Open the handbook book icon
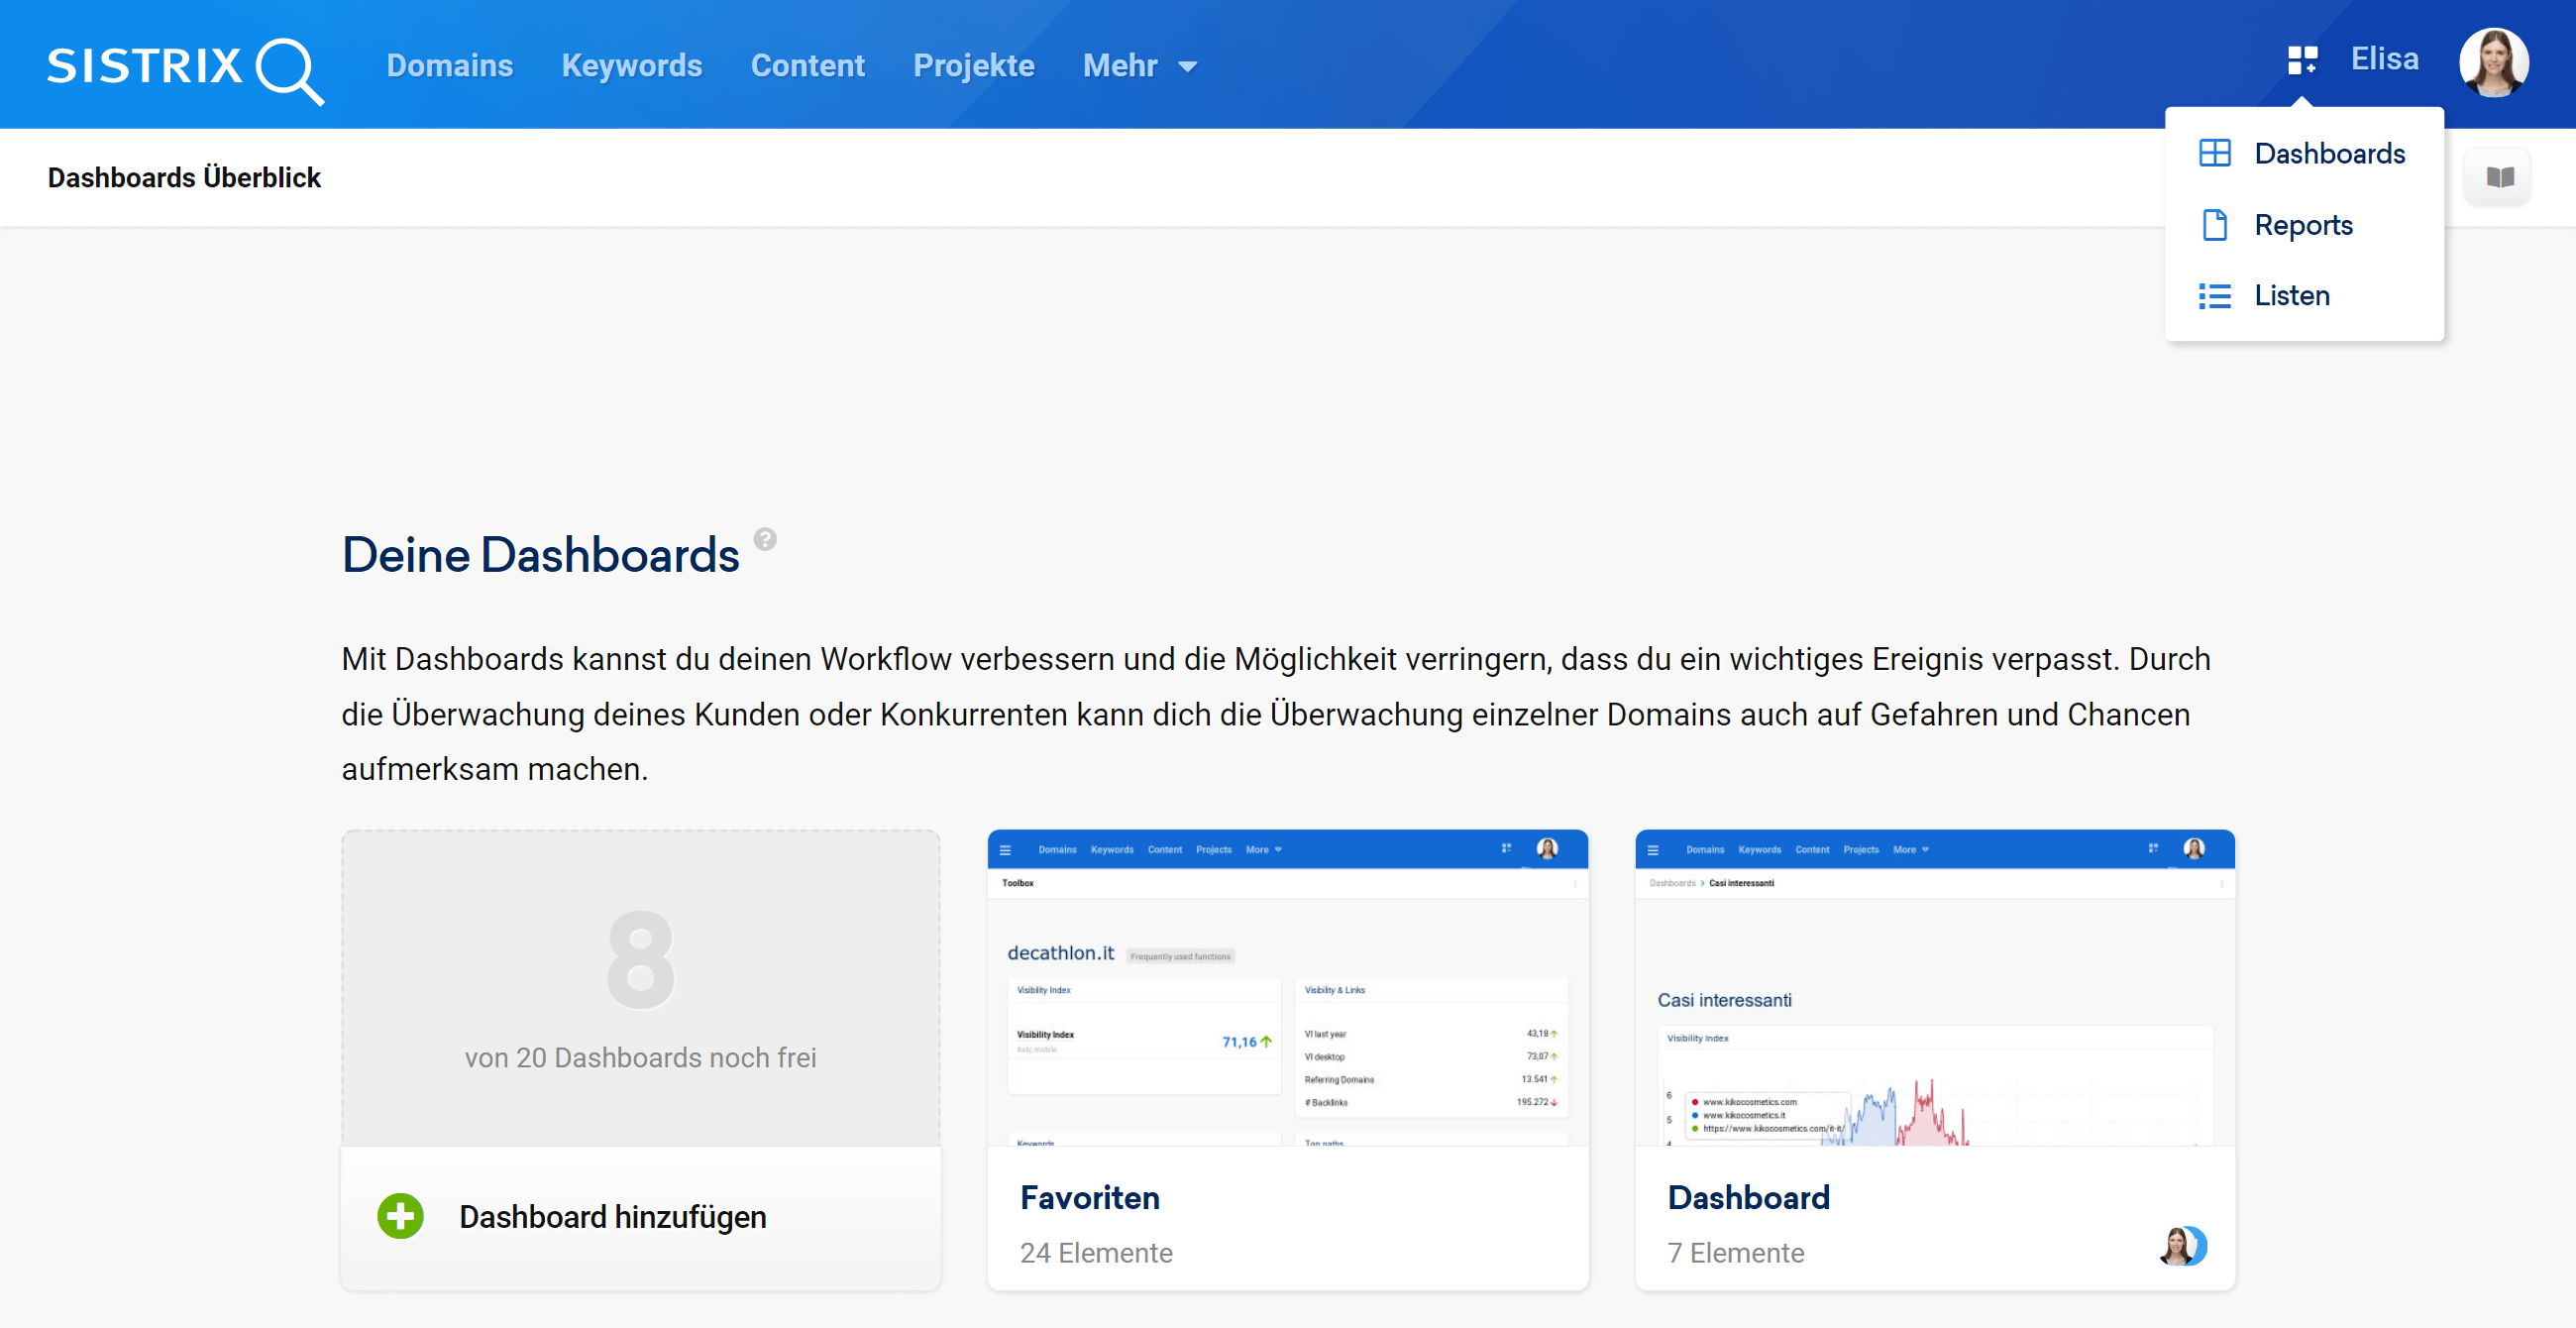The width and height of the screenshot is (2576, 1328). (2499, 178)
